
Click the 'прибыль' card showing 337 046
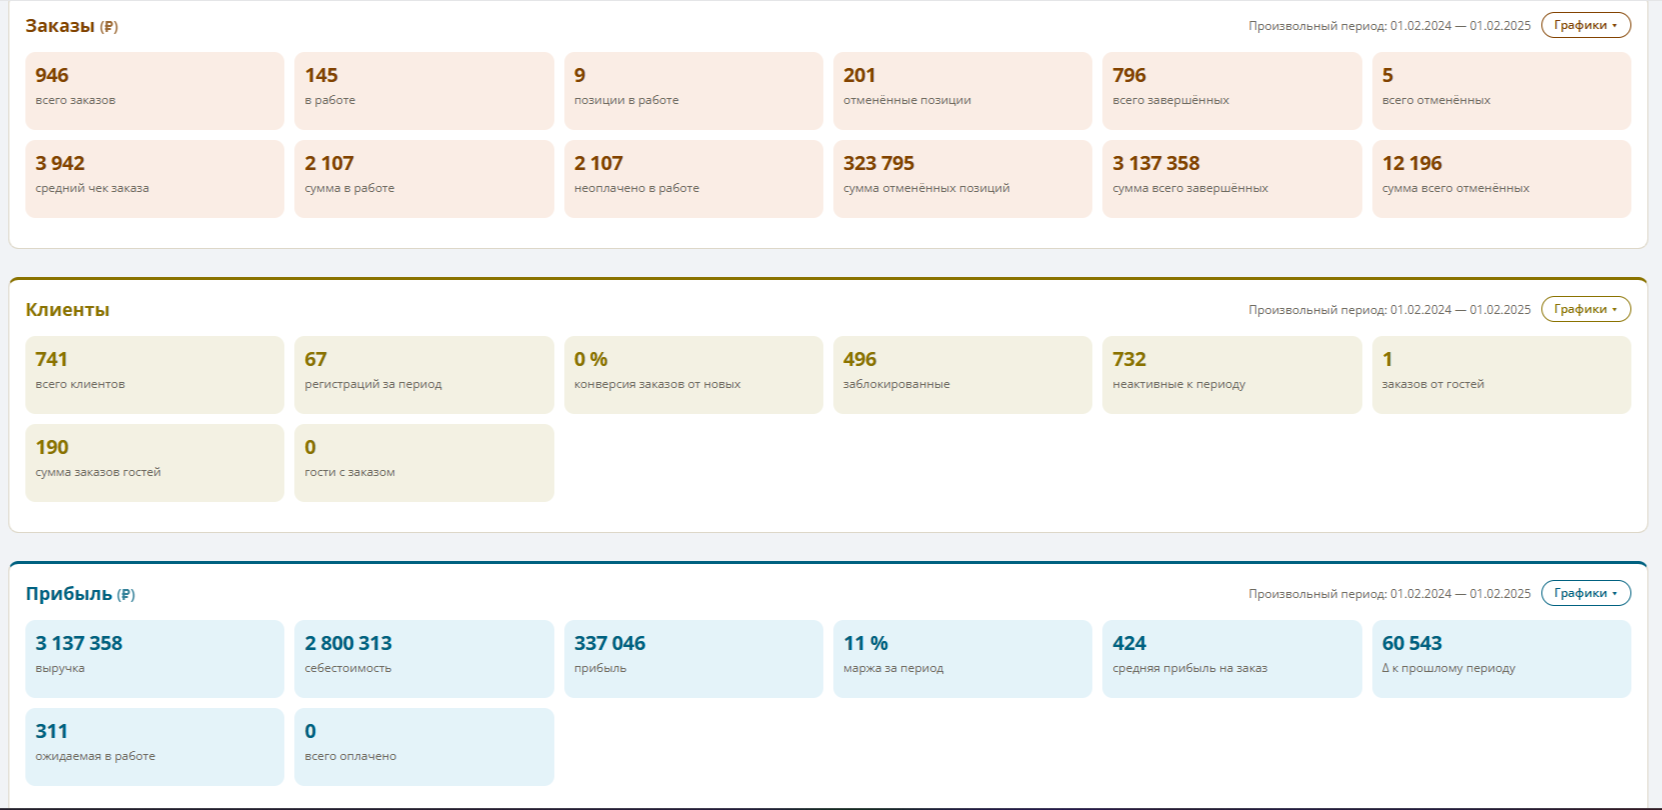[x=694, y=659]
